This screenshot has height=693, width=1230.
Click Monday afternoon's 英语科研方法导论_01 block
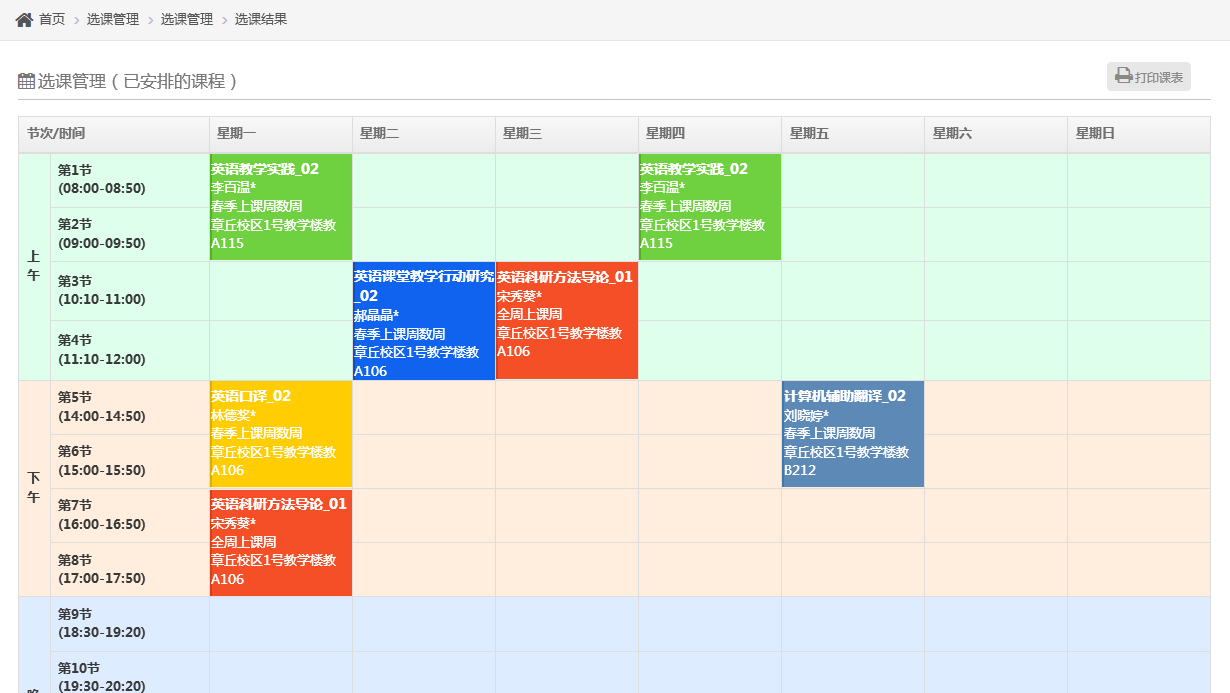click(x=280, y=543)
